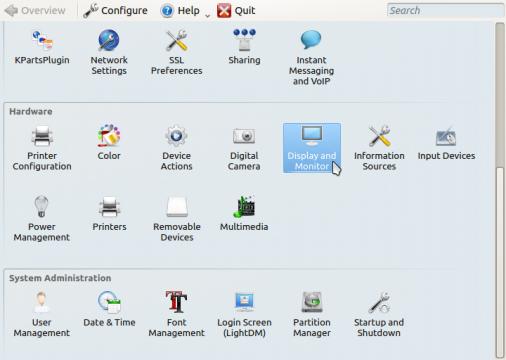506x360 pixels.
Task: Open Power Management
Action: (x=42, y=219)
